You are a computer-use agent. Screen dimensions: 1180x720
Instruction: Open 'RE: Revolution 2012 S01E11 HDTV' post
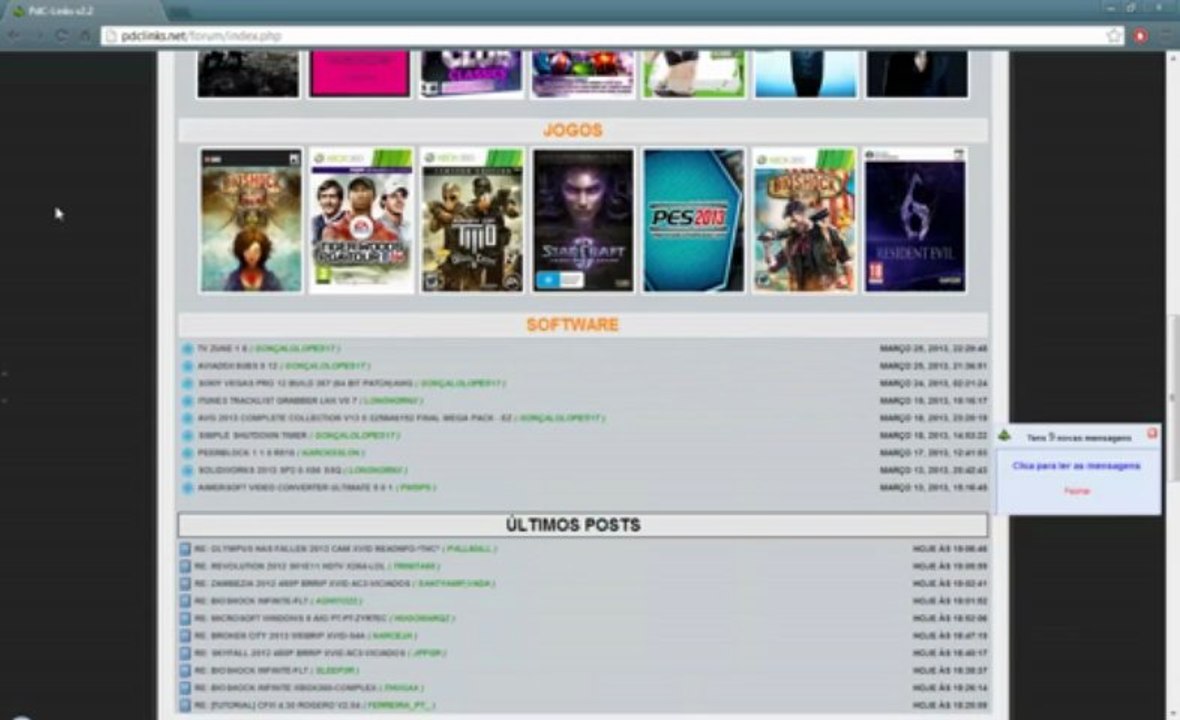tap(290, 566)
